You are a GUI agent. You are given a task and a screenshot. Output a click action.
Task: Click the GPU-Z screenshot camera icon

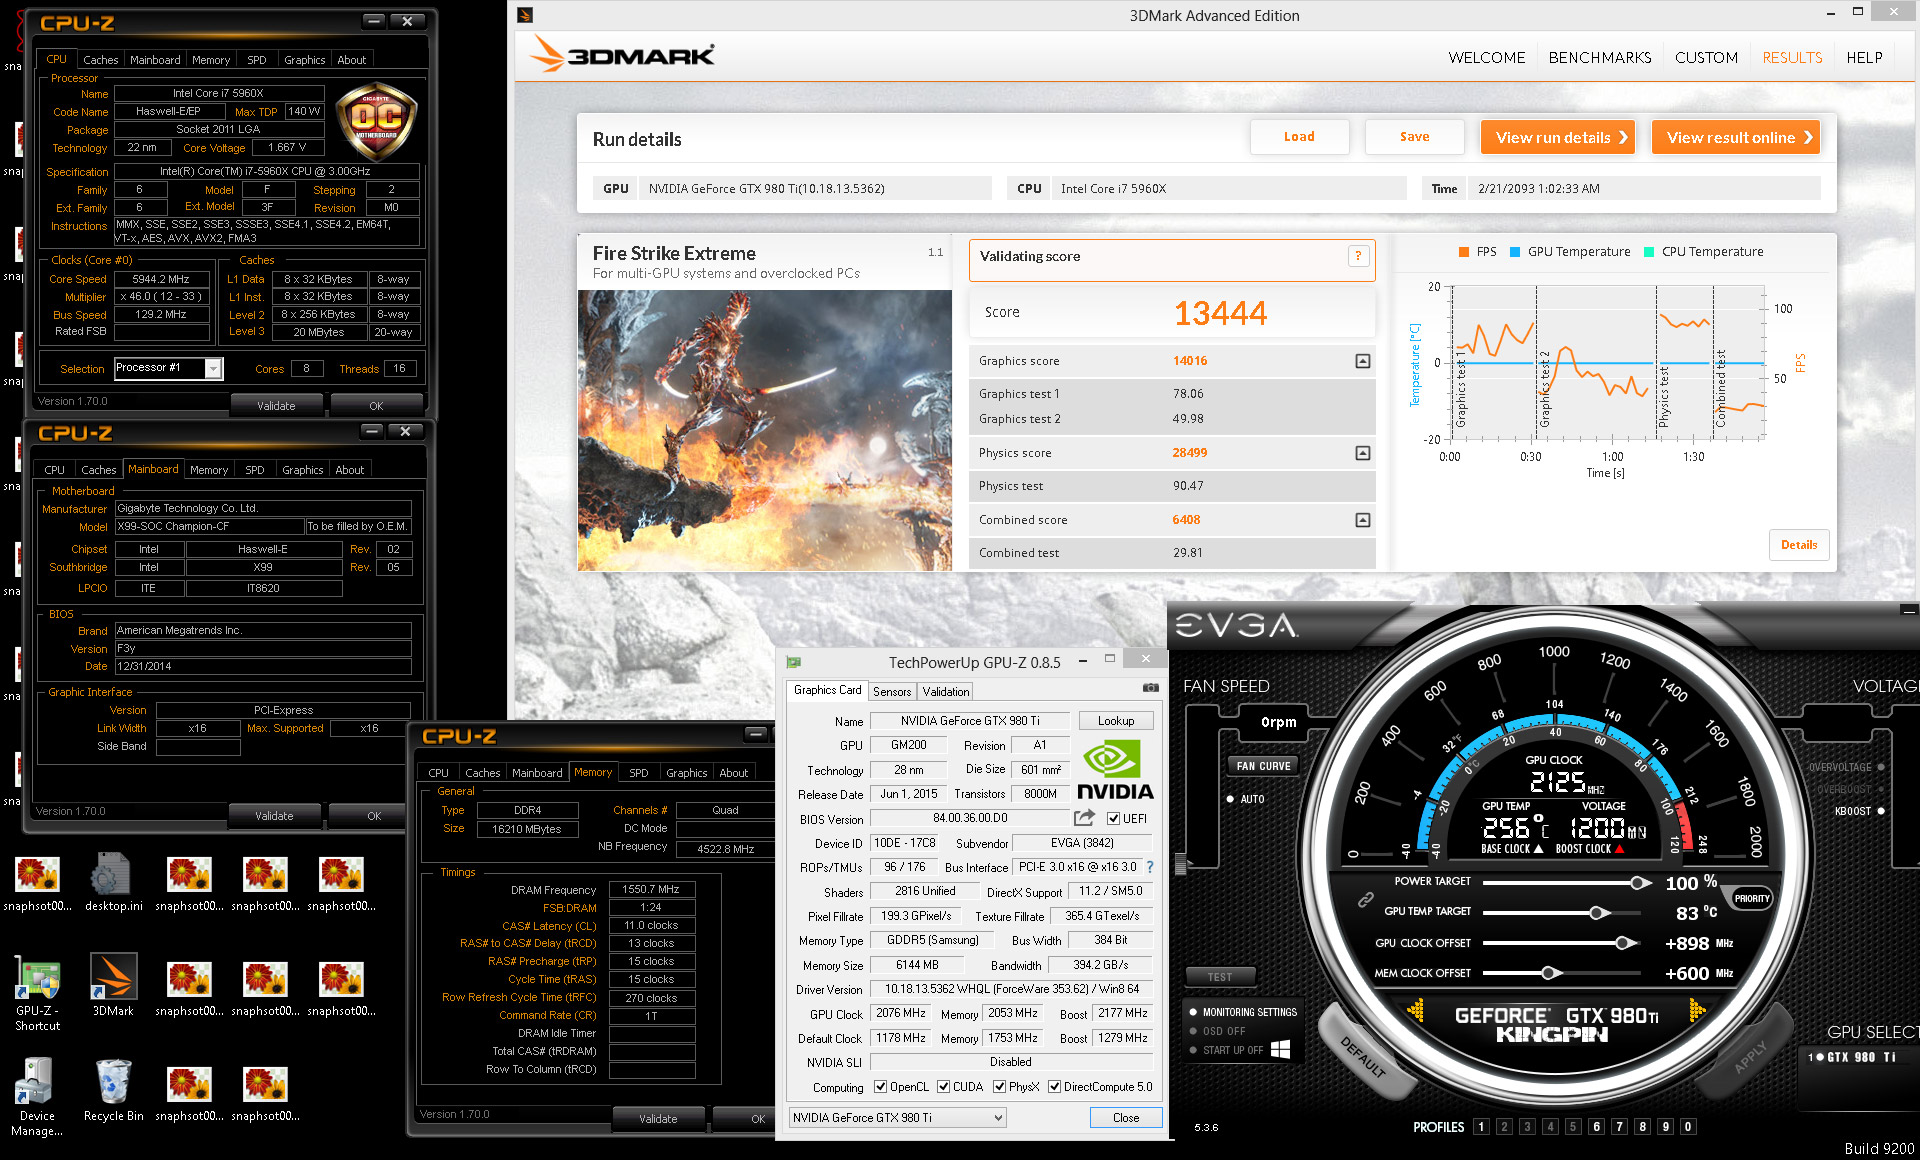(1151, 688)
